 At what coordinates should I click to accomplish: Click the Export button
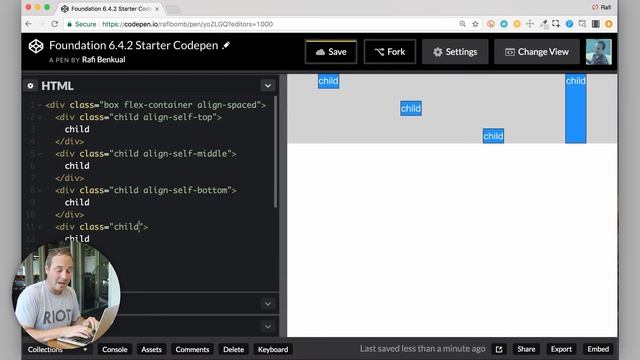tap(561, 349)
